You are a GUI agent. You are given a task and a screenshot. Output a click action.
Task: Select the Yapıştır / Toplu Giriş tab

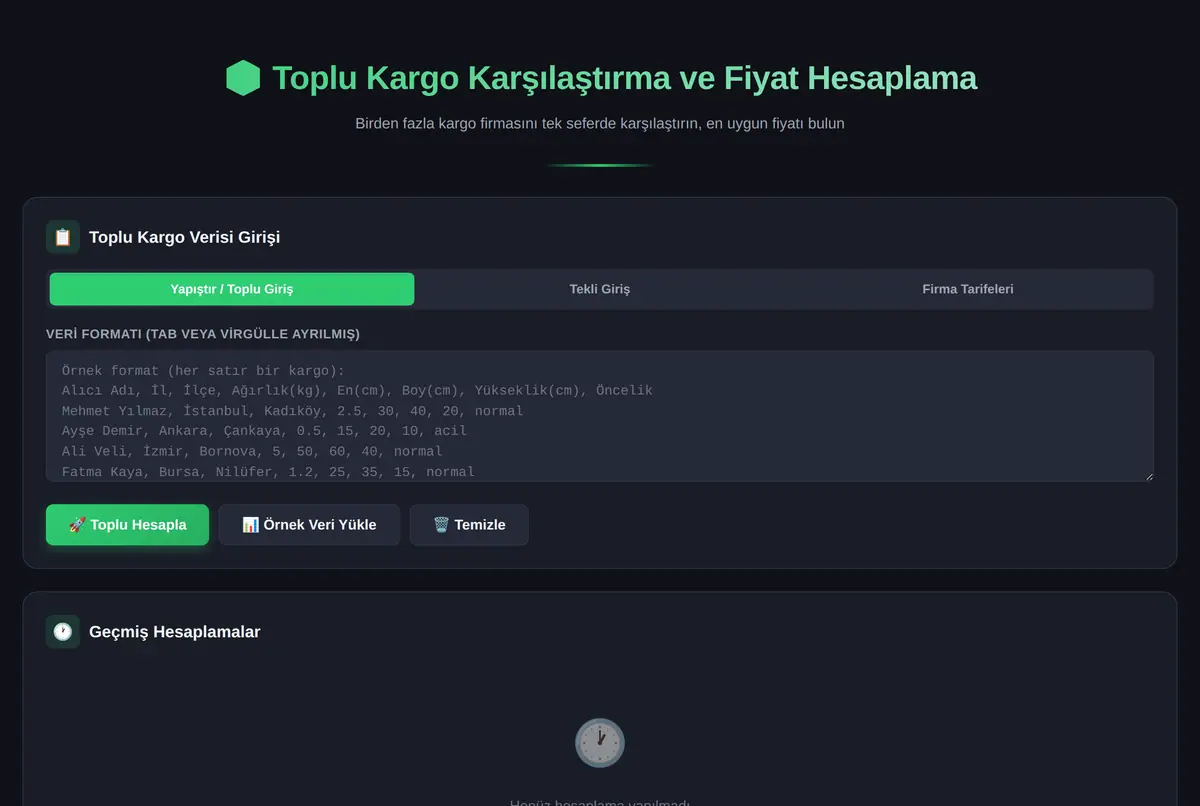click(x=232, y=289)
